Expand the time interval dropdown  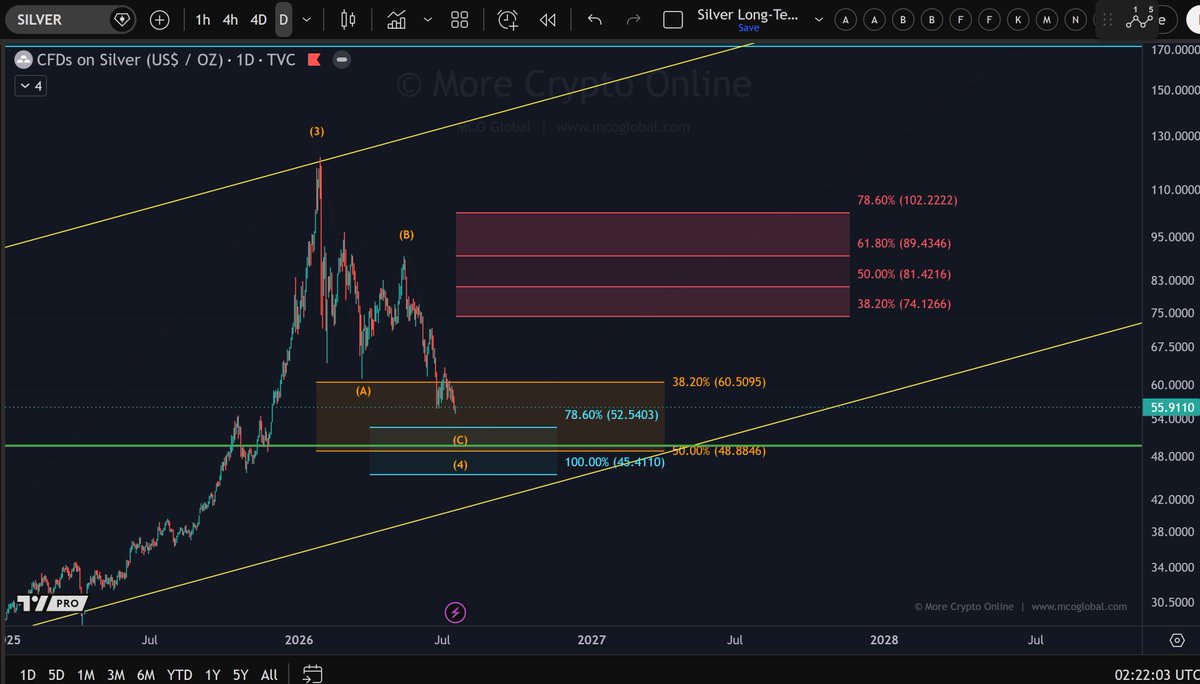coord(307,19)
